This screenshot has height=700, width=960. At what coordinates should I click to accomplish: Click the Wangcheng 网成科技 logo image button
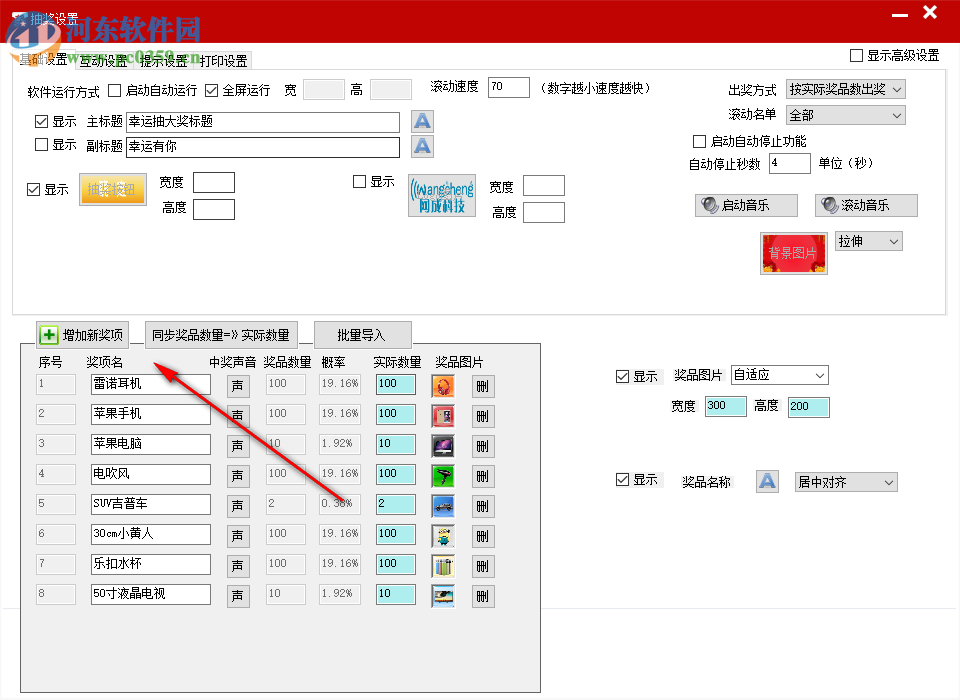click(441, 196)
